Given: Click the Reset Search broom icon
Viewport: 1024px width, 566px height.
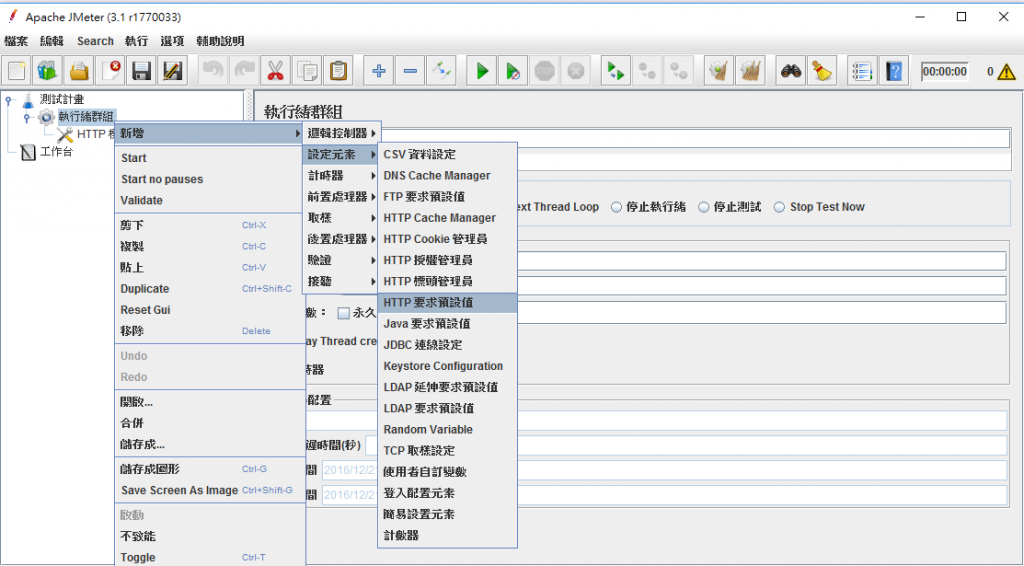Looking at the screenshot, I should click(x=822, y=71).
